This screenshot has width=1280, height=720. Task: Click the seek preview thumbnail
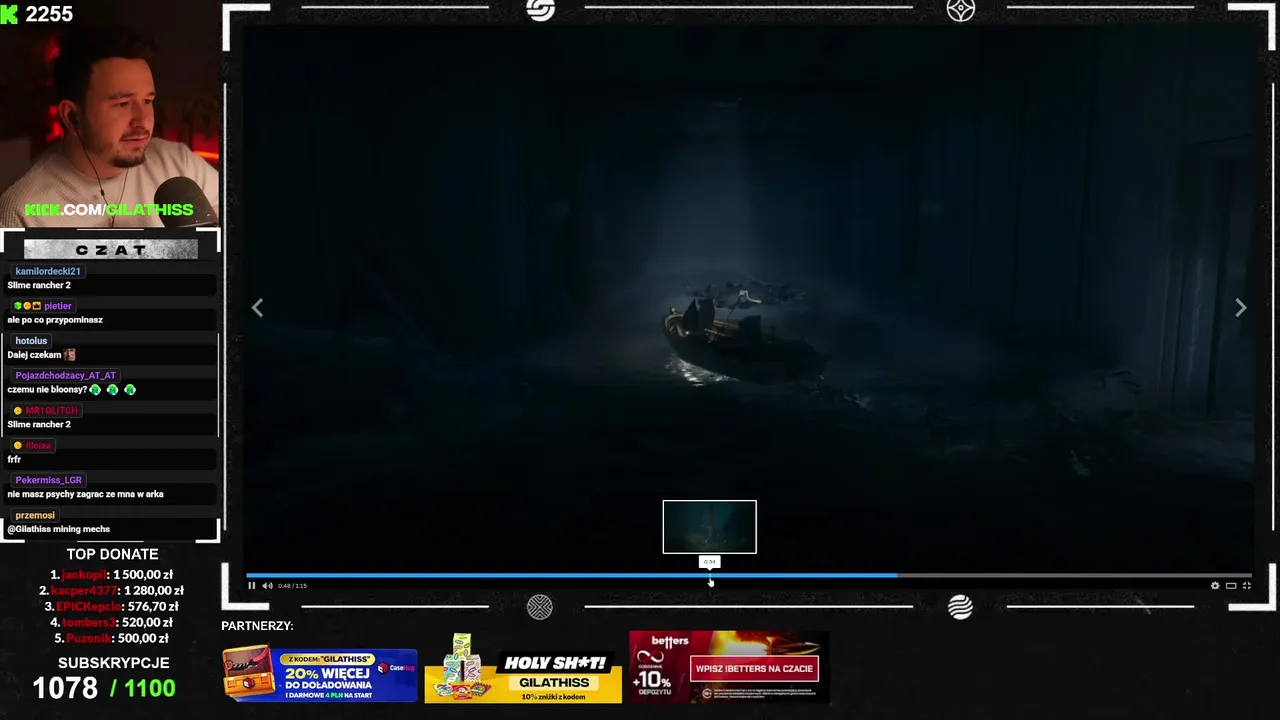pyautogui.click(x=710, y=527)
